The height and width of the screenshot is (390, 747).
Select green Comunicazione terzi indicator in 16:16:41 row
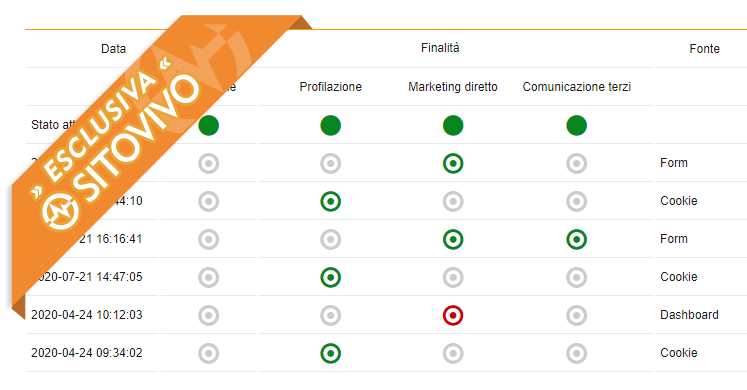[x=576, y=240]
